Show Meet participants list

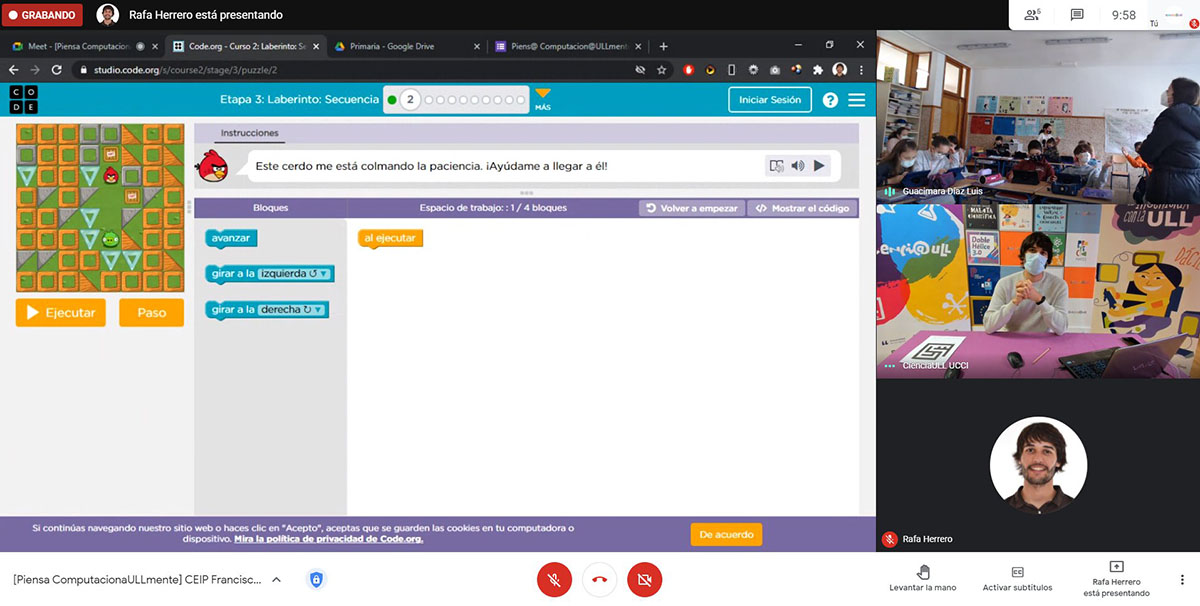point(1032,15)
